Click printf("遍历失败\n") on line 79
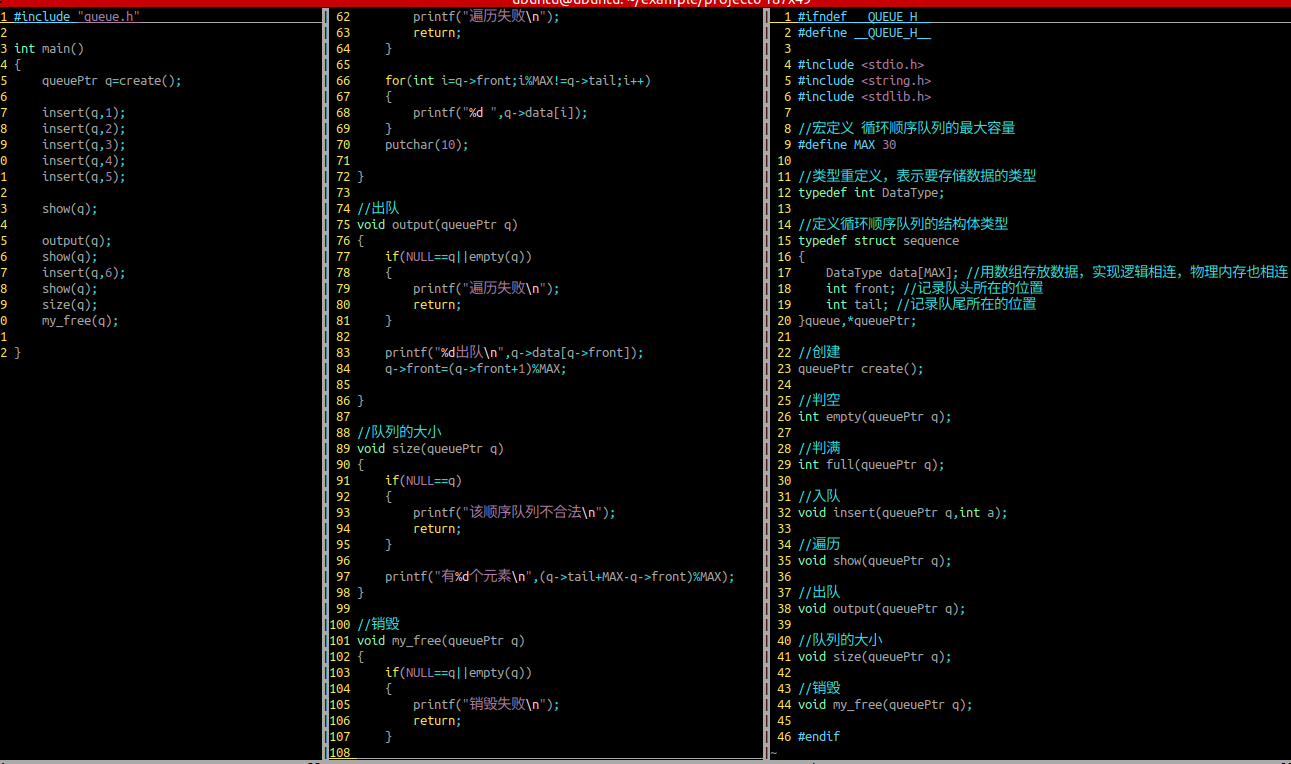1291x764 pixels. [x=486, y=289]
